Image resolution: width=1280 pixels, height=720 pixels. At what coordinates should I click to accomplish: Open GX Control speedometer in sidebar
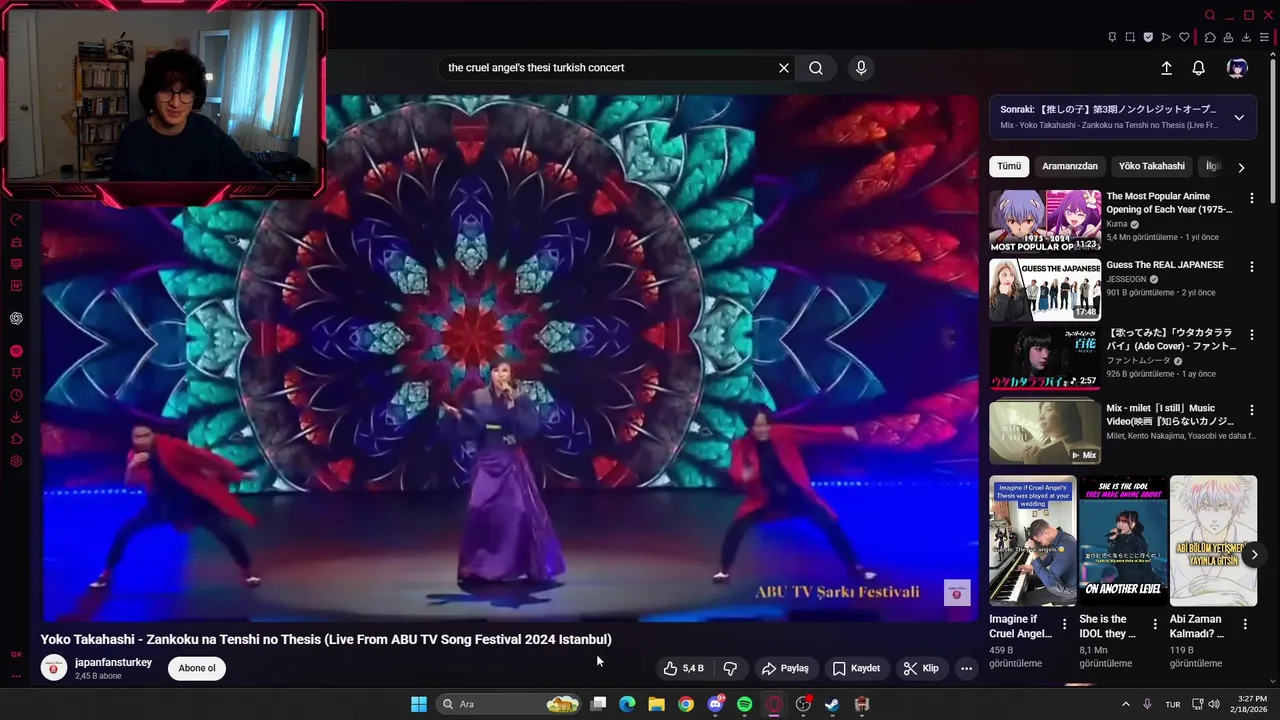(x=16, y=220)
